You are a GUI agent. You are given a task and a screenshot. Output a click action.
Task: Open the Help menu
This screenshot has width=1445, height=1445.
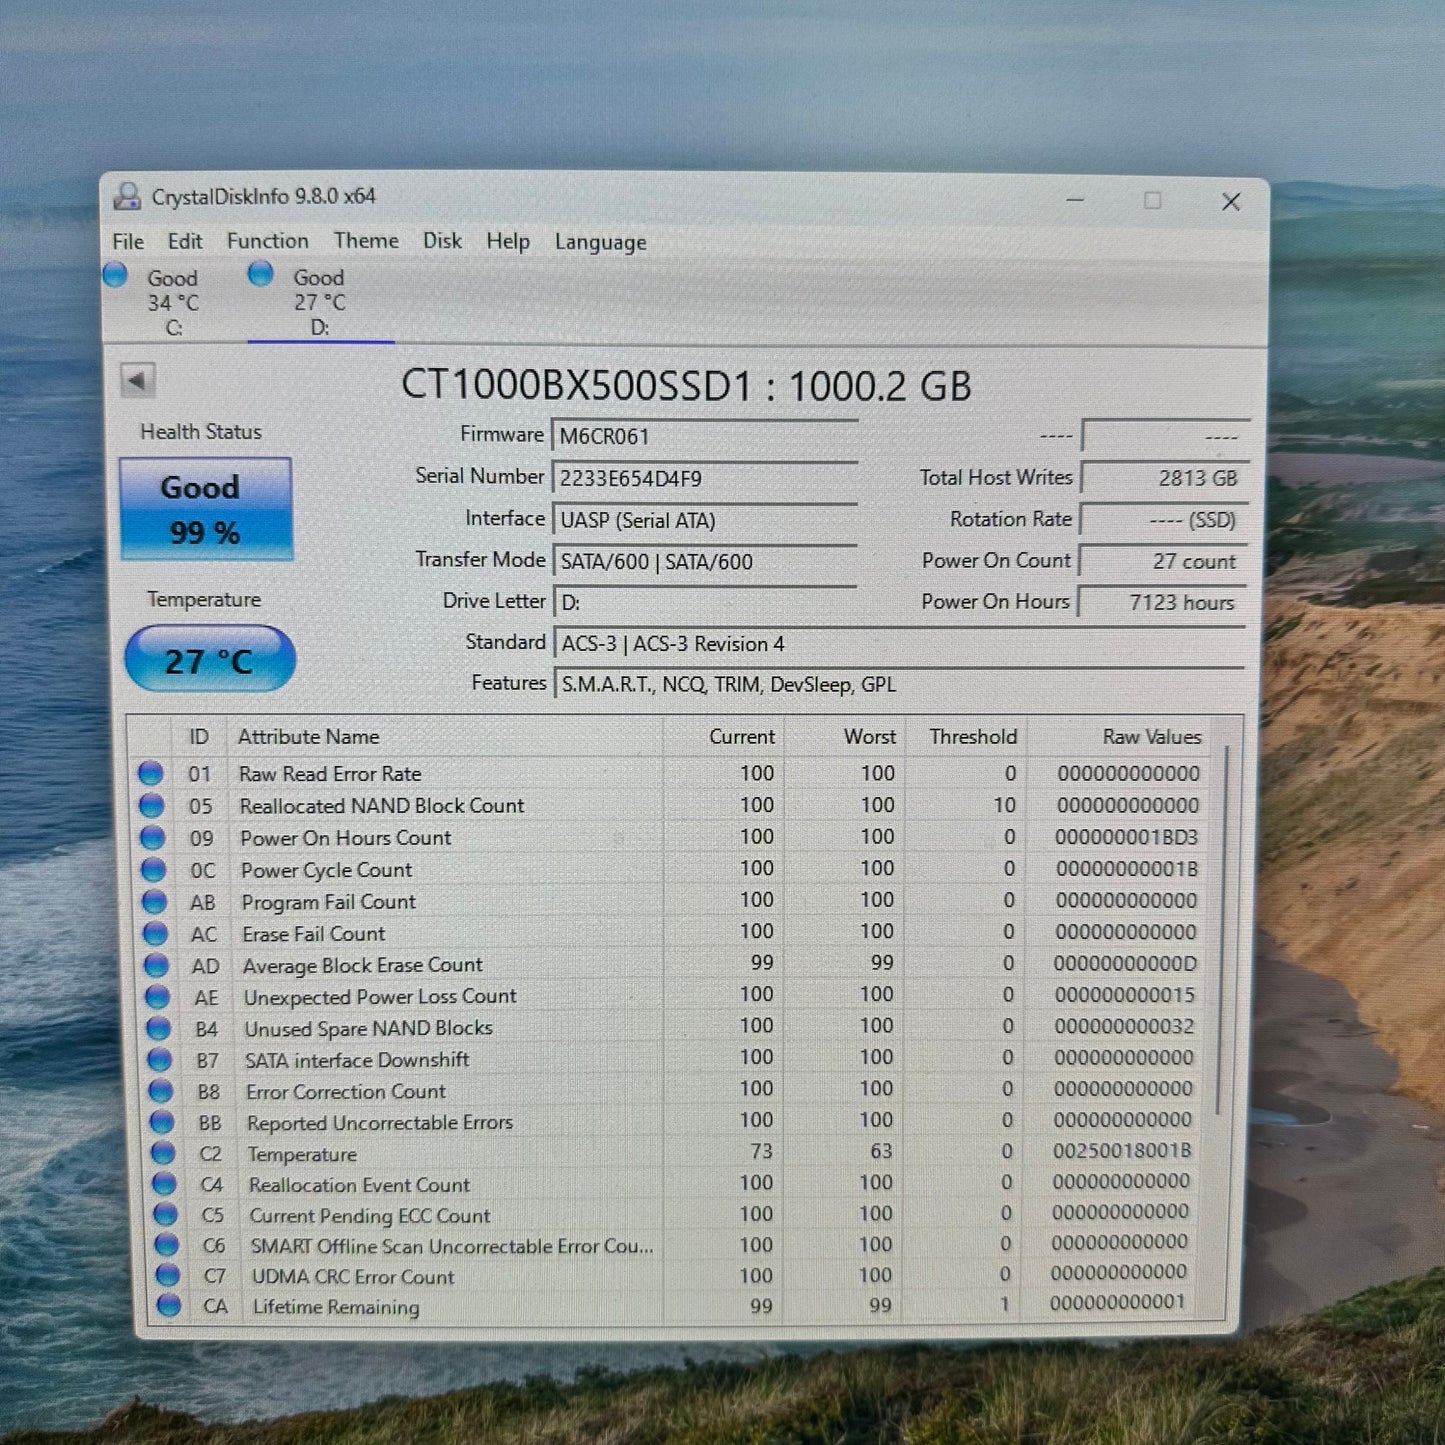pos(508,242)
